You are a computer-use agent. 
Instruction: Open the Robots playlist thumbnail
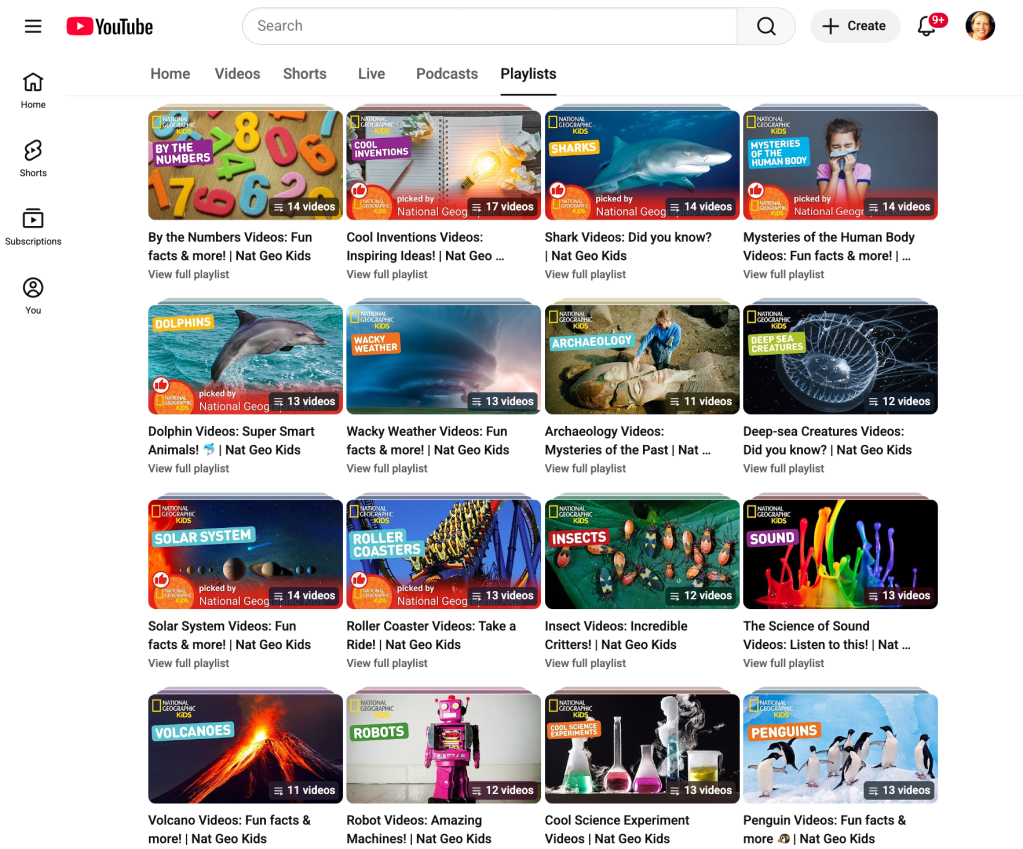pyautogui.click(x=443, y=748)
